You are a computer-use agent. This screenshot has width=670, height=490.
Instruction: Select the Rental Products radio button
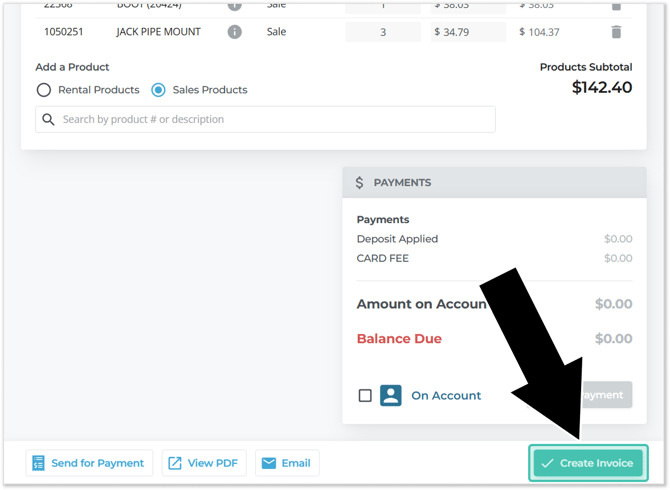click(x=44, y=90)
